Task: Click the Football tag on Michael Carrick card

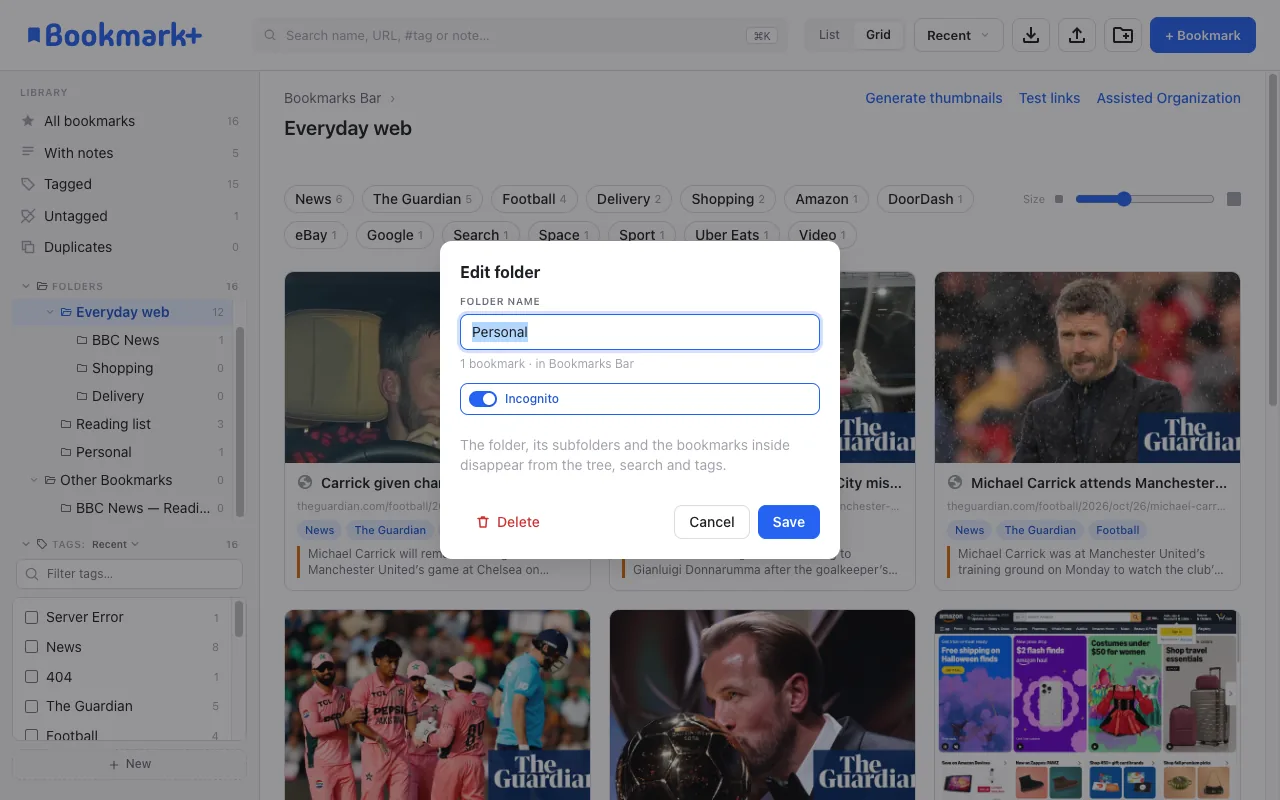Action: click(x=1117, y=530)
